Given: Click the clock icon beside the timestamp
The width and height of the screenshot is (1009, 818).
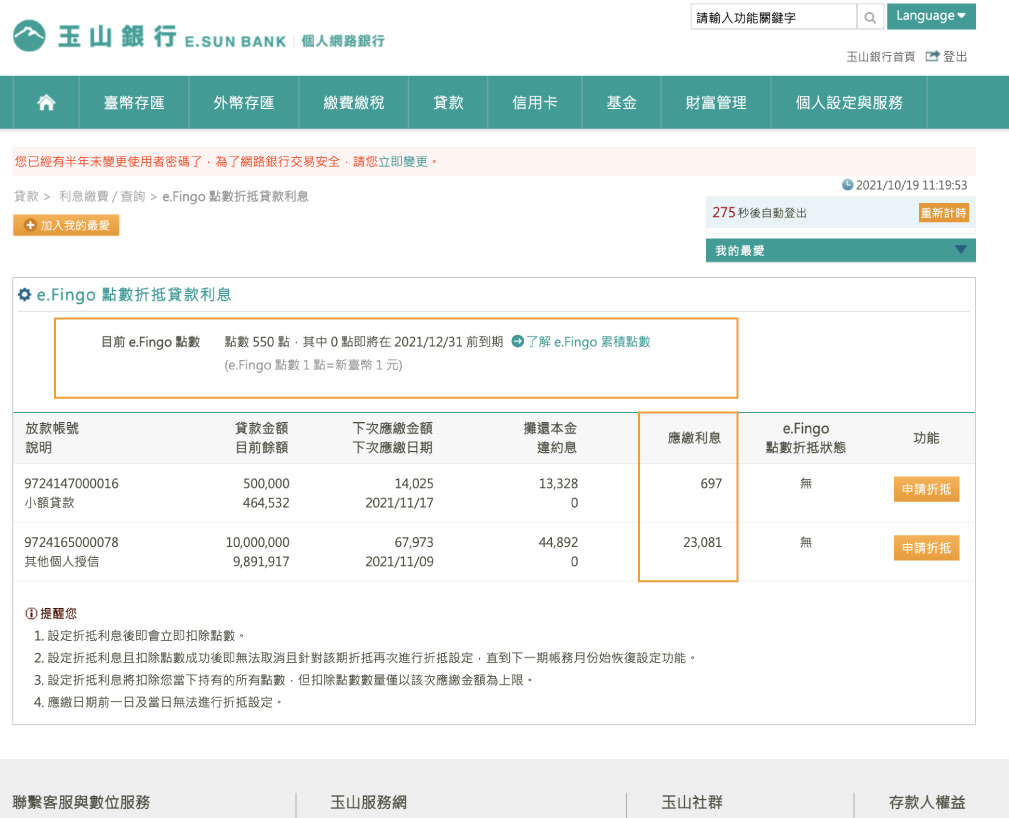Looking at the screenshot, I should [847, 185].
